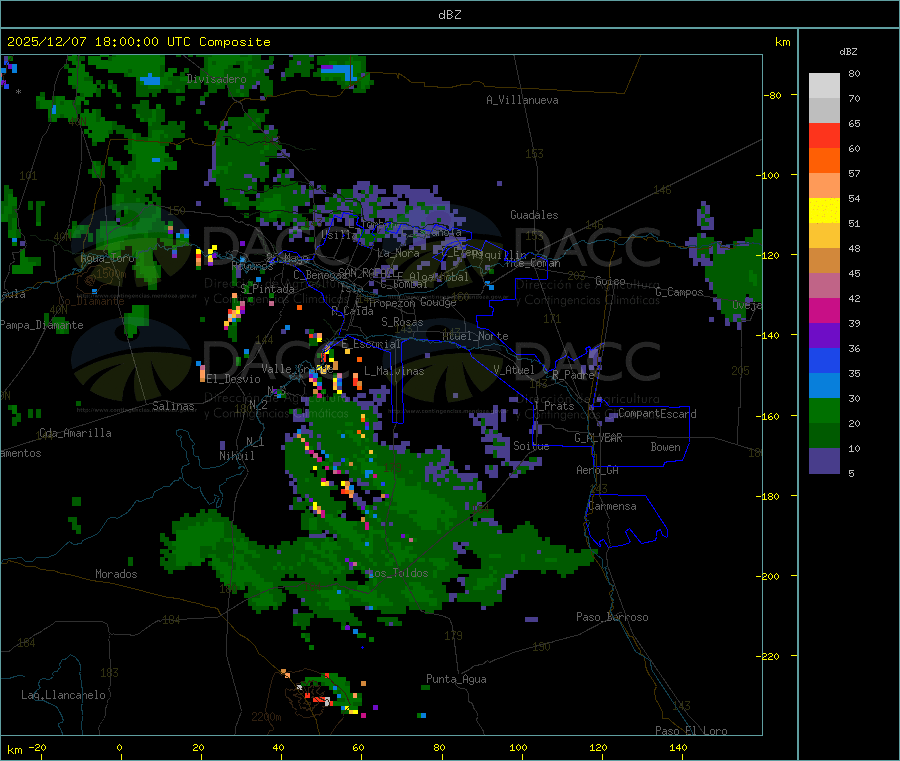
Task: Select the El_Desvio label
Action: tap(234, 379)
